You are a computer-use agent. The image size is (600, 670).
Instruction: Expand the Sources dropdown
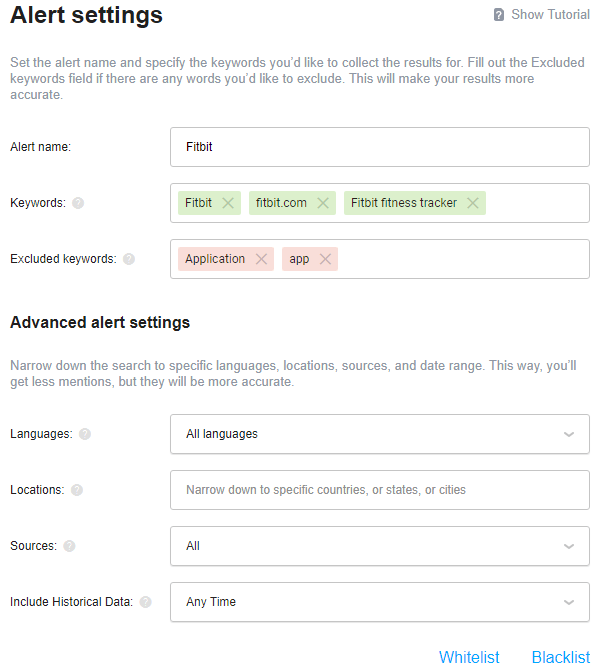click(x=379, y=546)
